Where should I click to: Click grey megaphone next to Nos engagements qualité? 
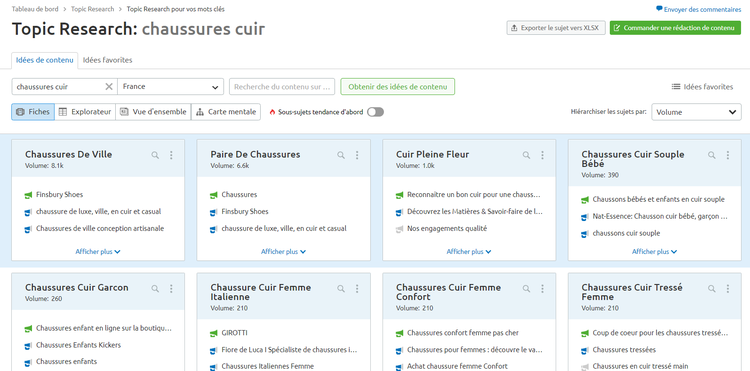coord(399,229)
